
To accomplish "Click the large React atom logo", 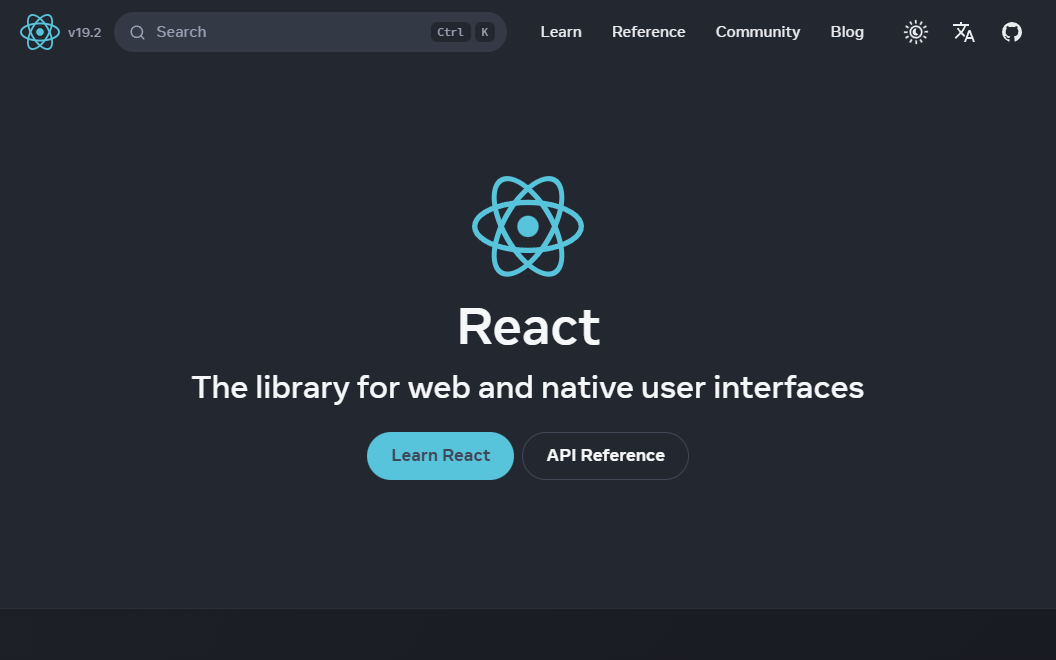I will [528, 226].
